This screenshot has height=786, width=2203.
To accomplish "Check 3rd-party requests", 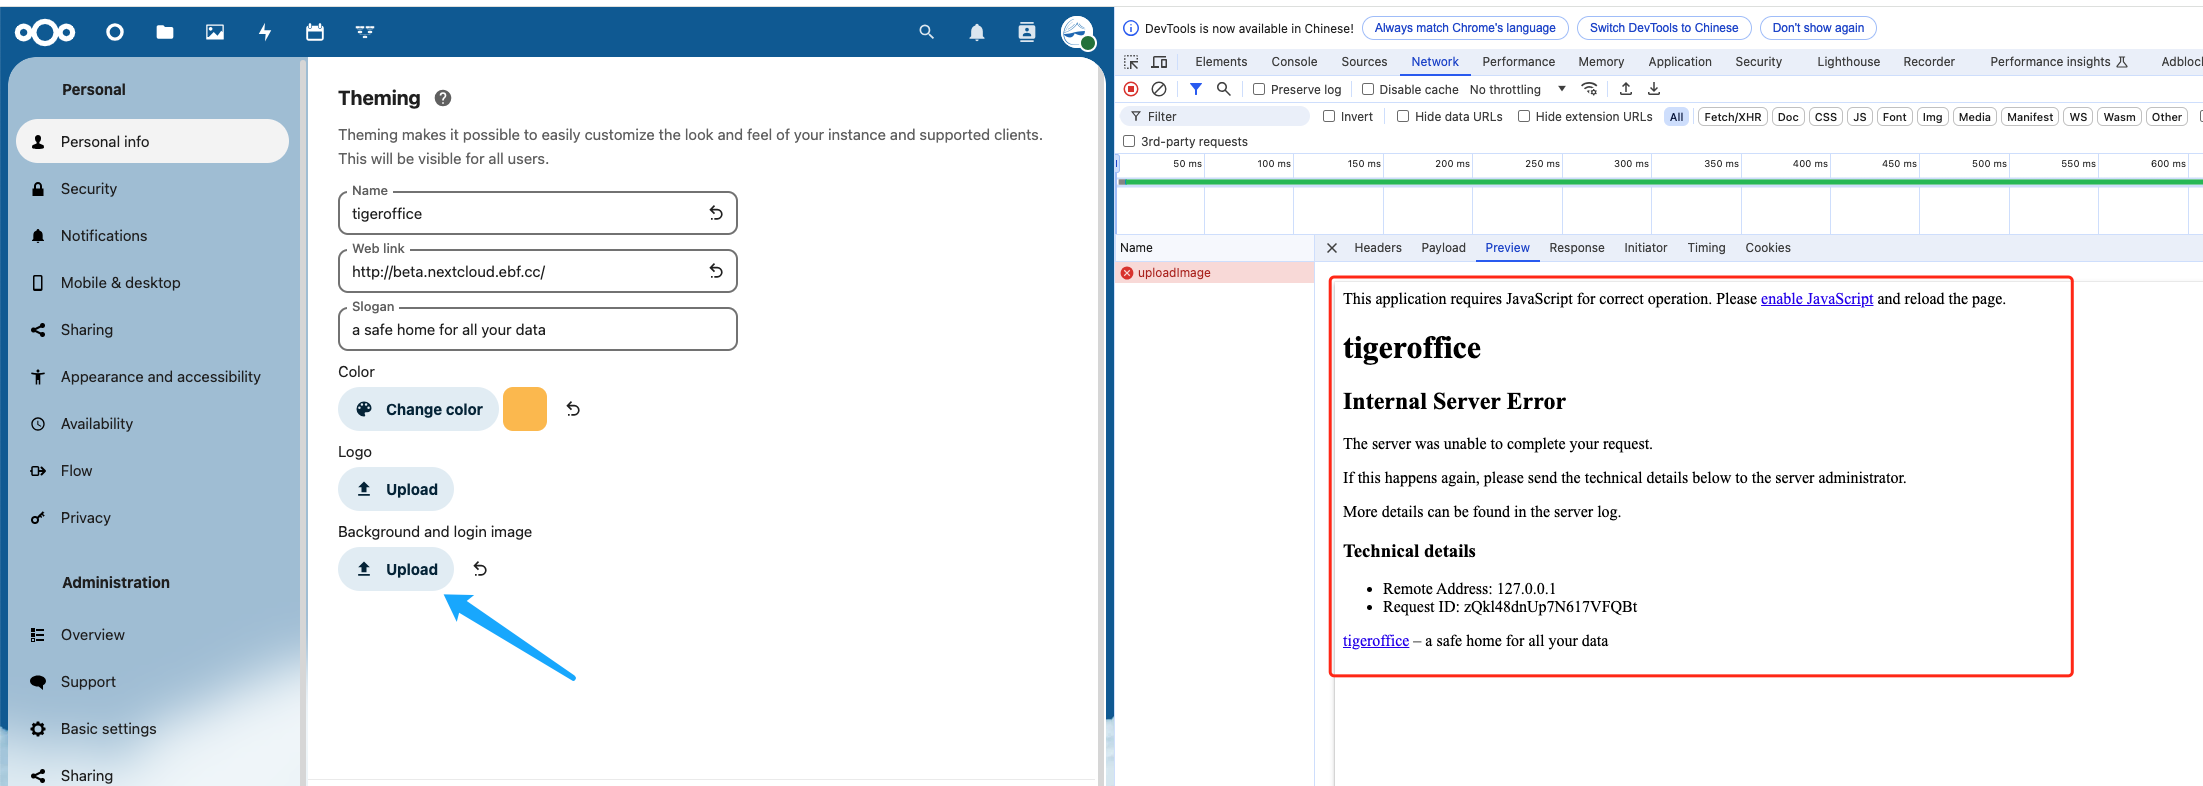I will (x=1129, y=141).
